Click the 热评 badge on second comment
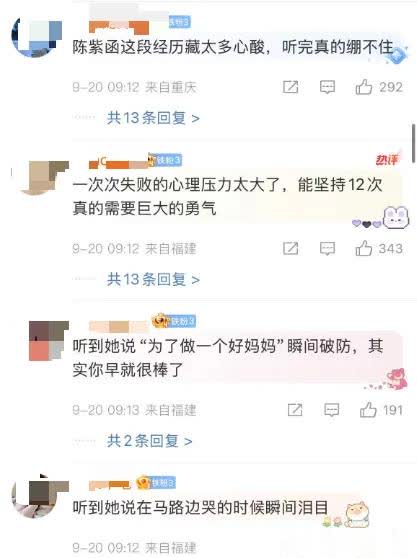Screen dimensions: 417x558 387,160
